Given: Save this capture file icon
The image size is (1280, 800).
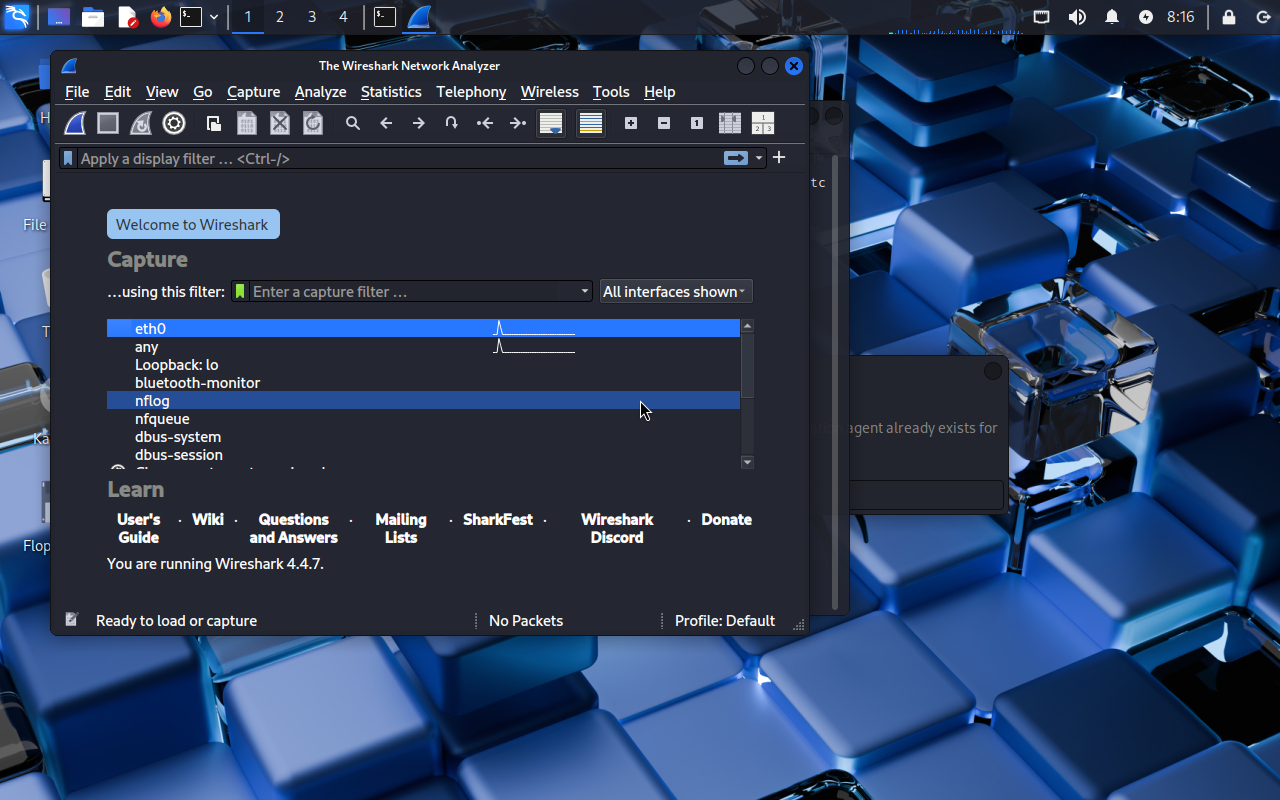Looking at the screenshot, I should point(247,123).
